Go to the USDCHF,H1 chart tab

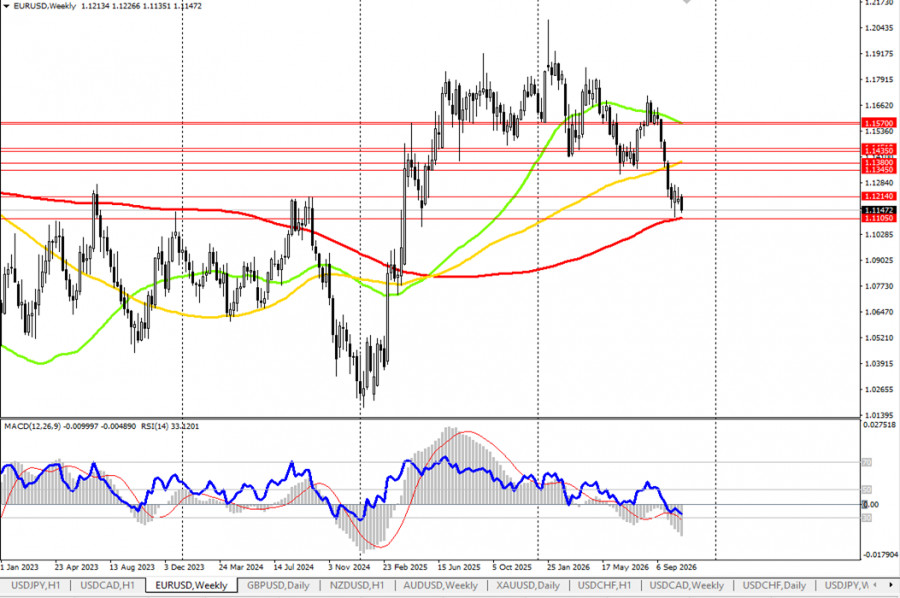pos(604,585)
